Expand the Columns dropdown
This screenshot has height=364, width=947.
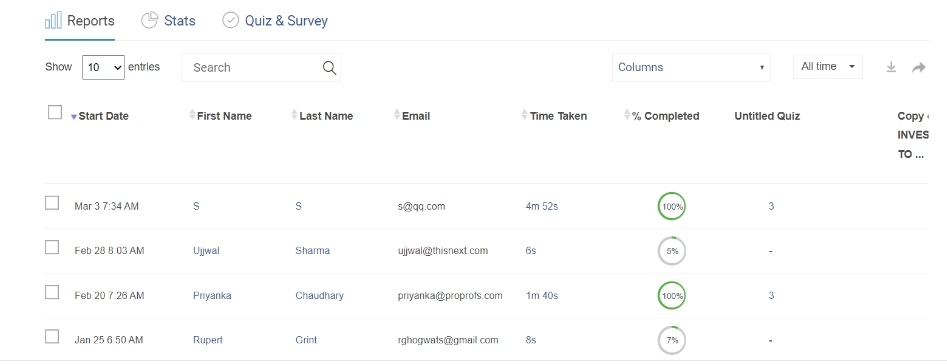point(691,68)
